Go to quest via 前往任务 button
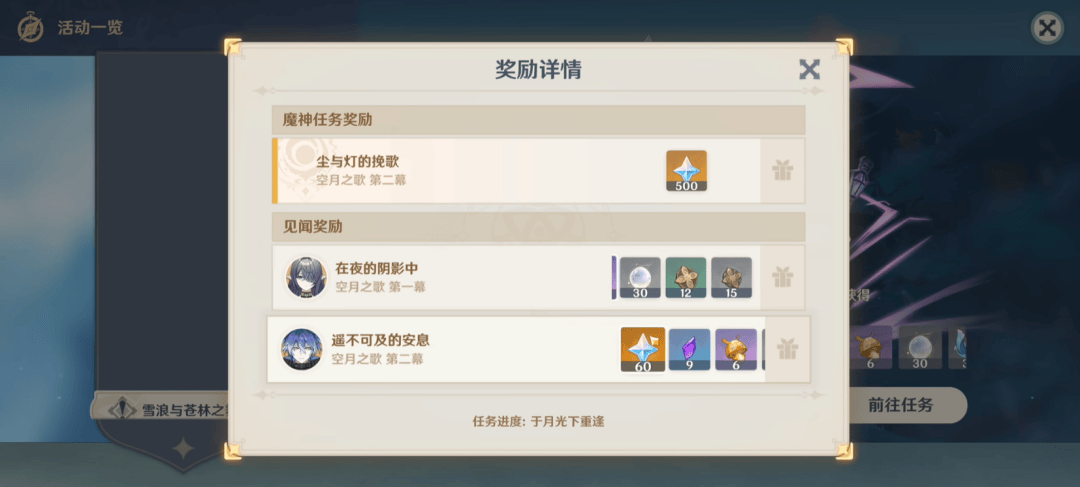The image size is (1080, 487). [x=901, y=405]
